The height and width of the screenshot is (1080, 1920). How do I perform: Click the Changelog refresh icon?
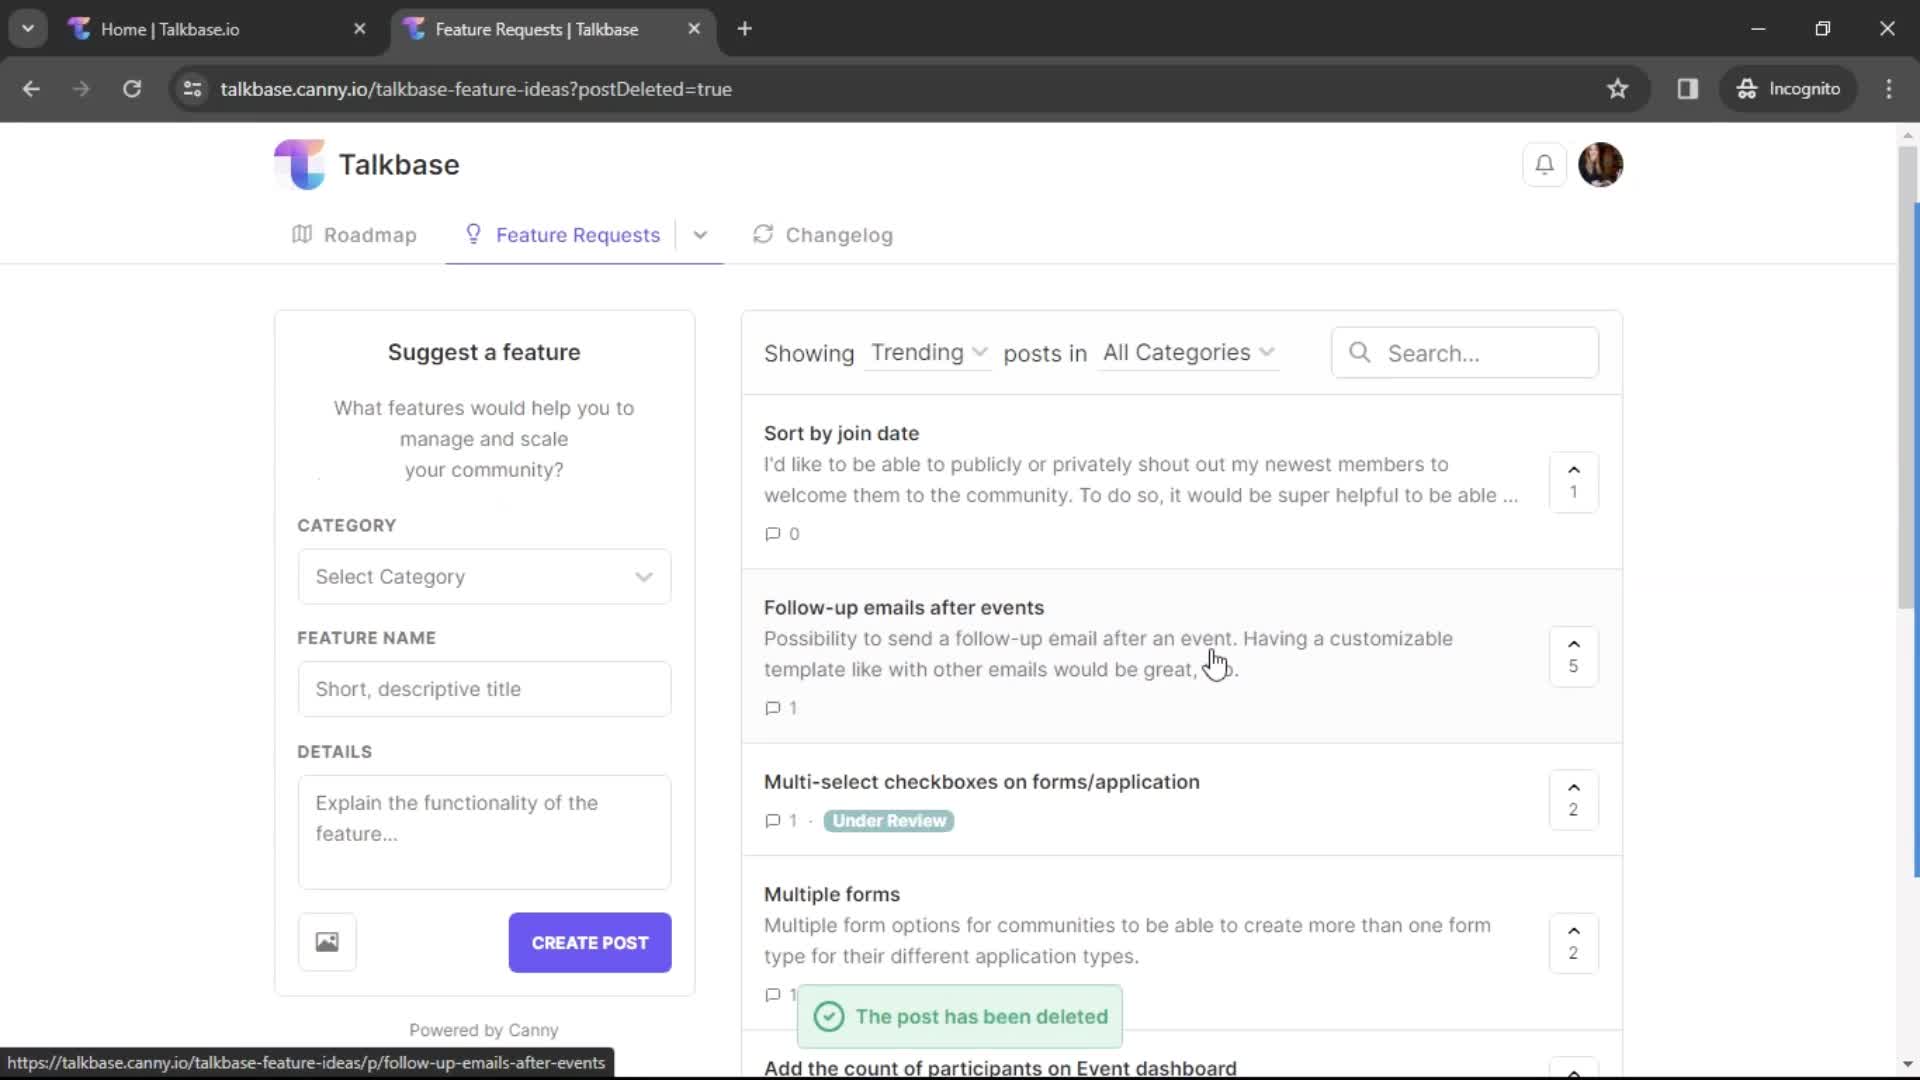[x=762, y=233]
